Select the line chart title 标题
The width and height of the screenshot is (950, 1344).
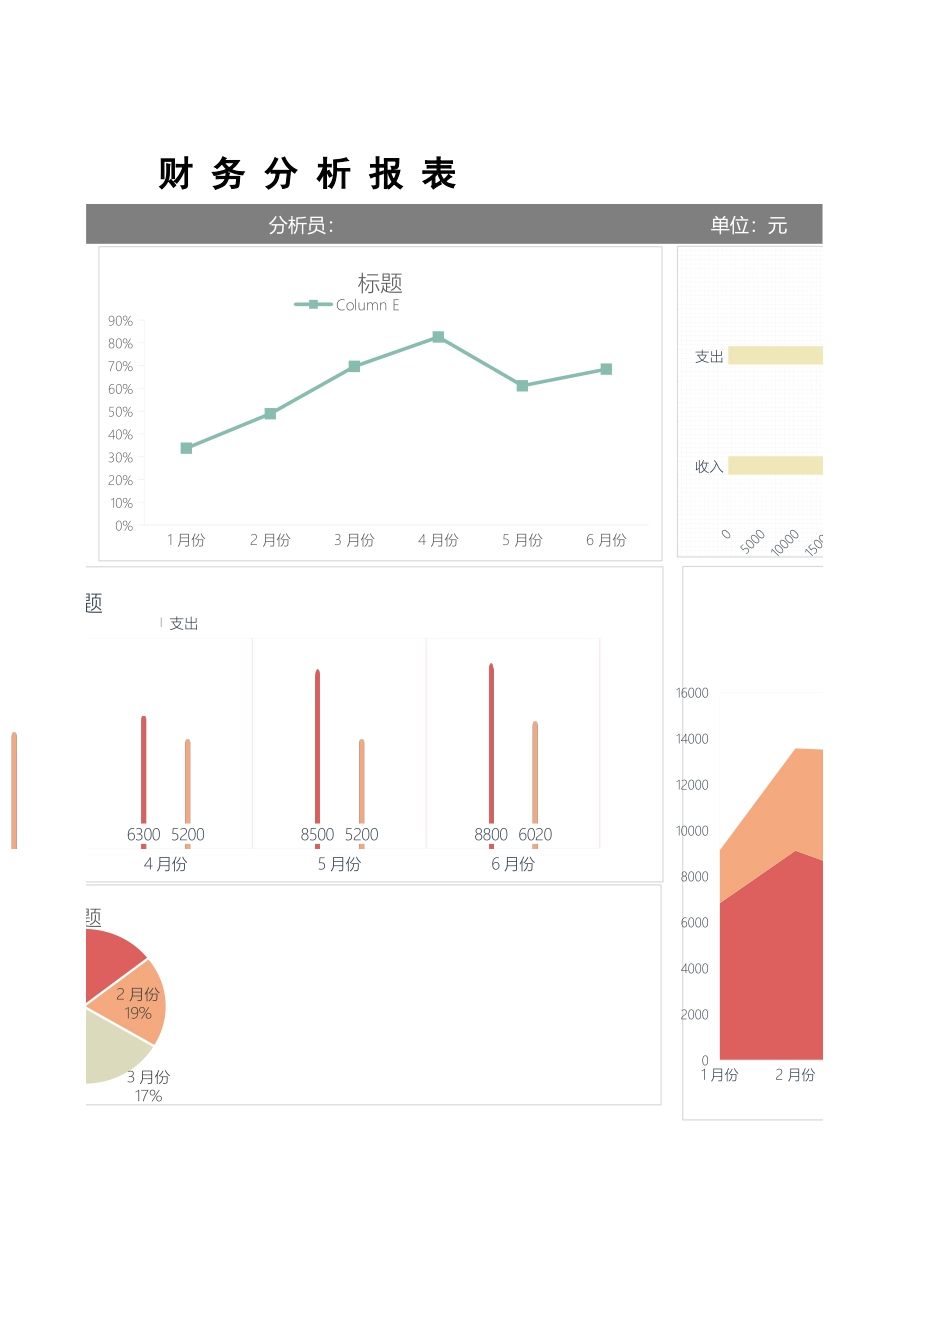[x=380, y=283]
